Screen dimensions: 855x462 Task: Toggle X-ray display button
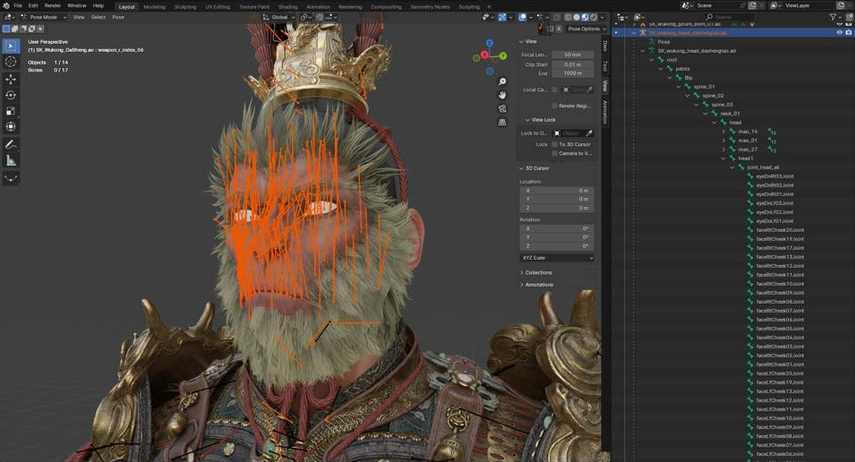click(x=555, y=17)
